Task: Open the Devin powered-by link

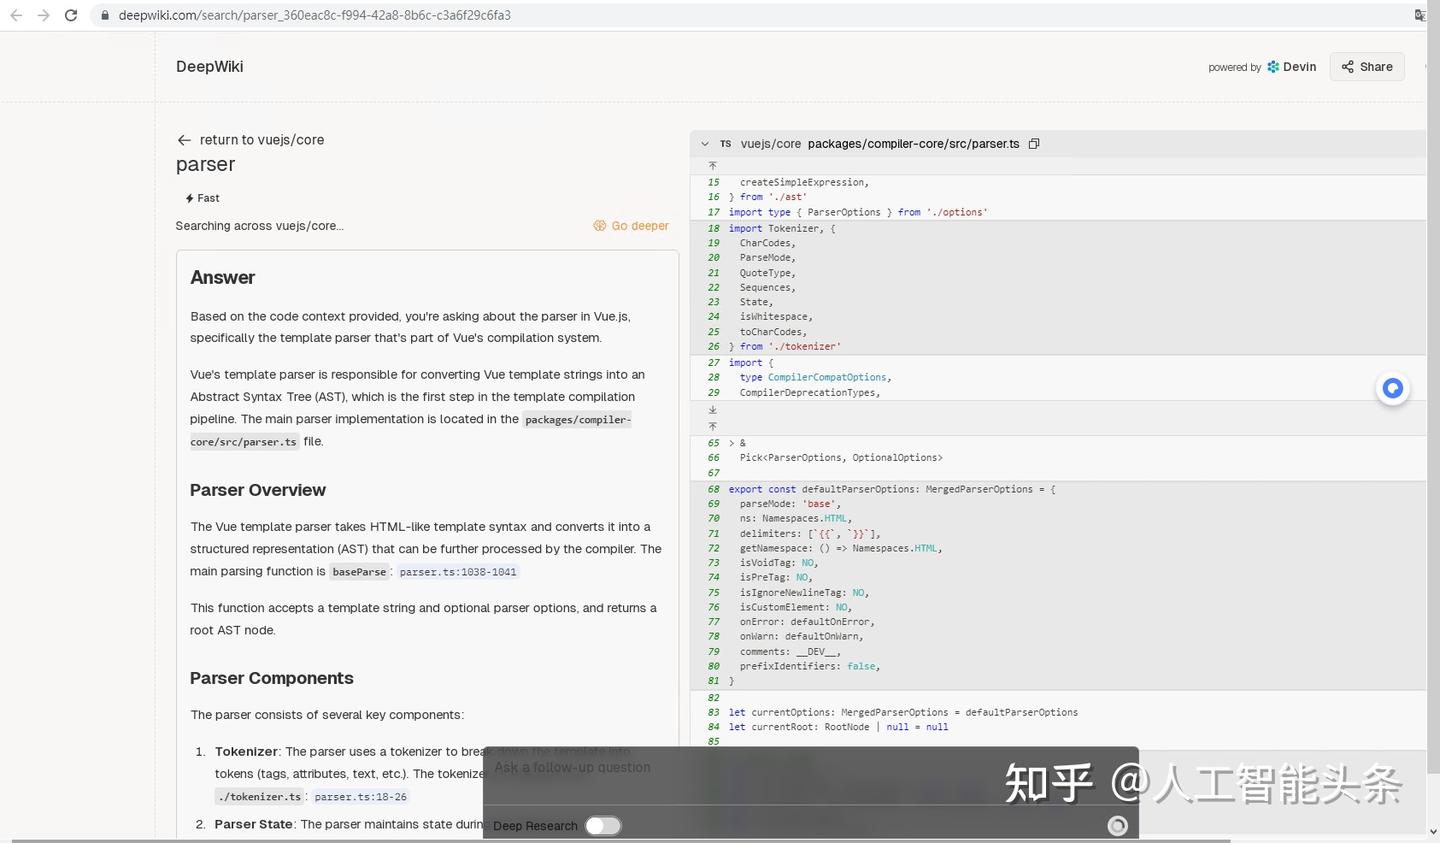Action: pos(1292,67)
